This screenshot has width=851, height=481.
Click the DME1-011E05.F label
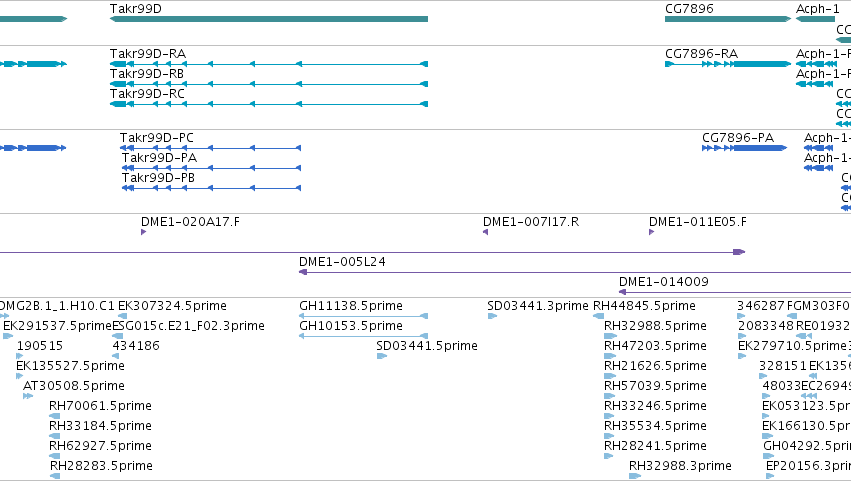pyautogui.click(x=697, y=222)
